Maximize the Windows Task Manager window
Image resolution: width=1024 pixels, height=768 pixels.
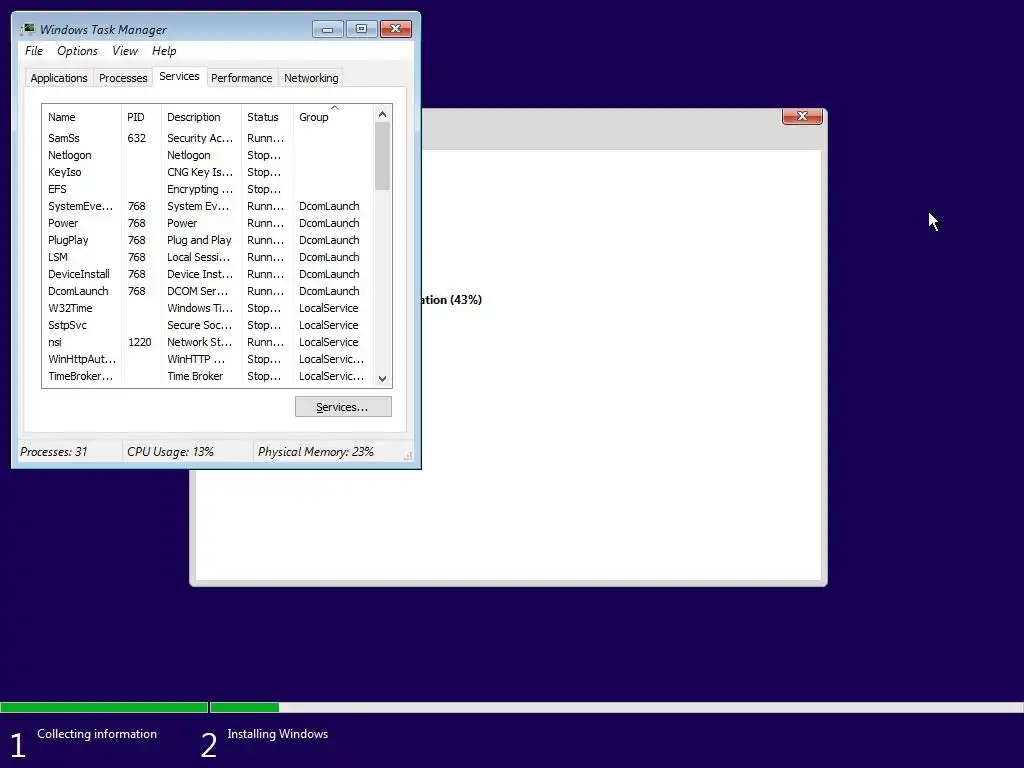361,29
